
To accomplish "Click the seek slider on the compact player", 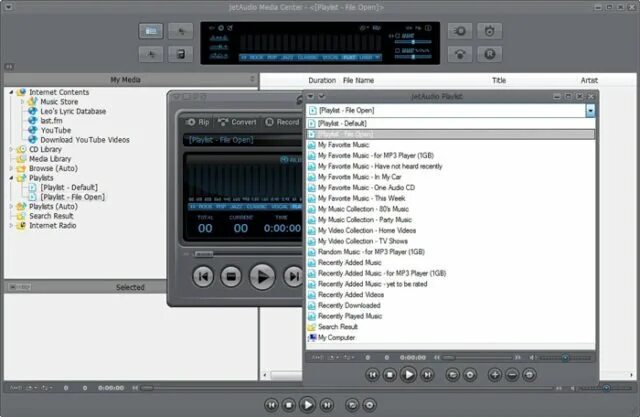I will (204, 254).
